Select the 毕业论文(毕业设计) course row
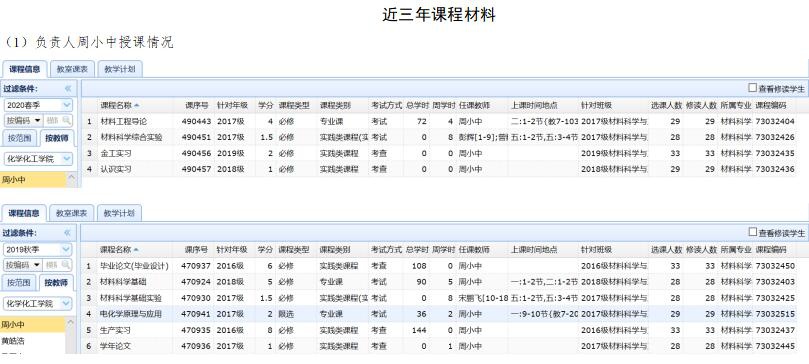 440,266
